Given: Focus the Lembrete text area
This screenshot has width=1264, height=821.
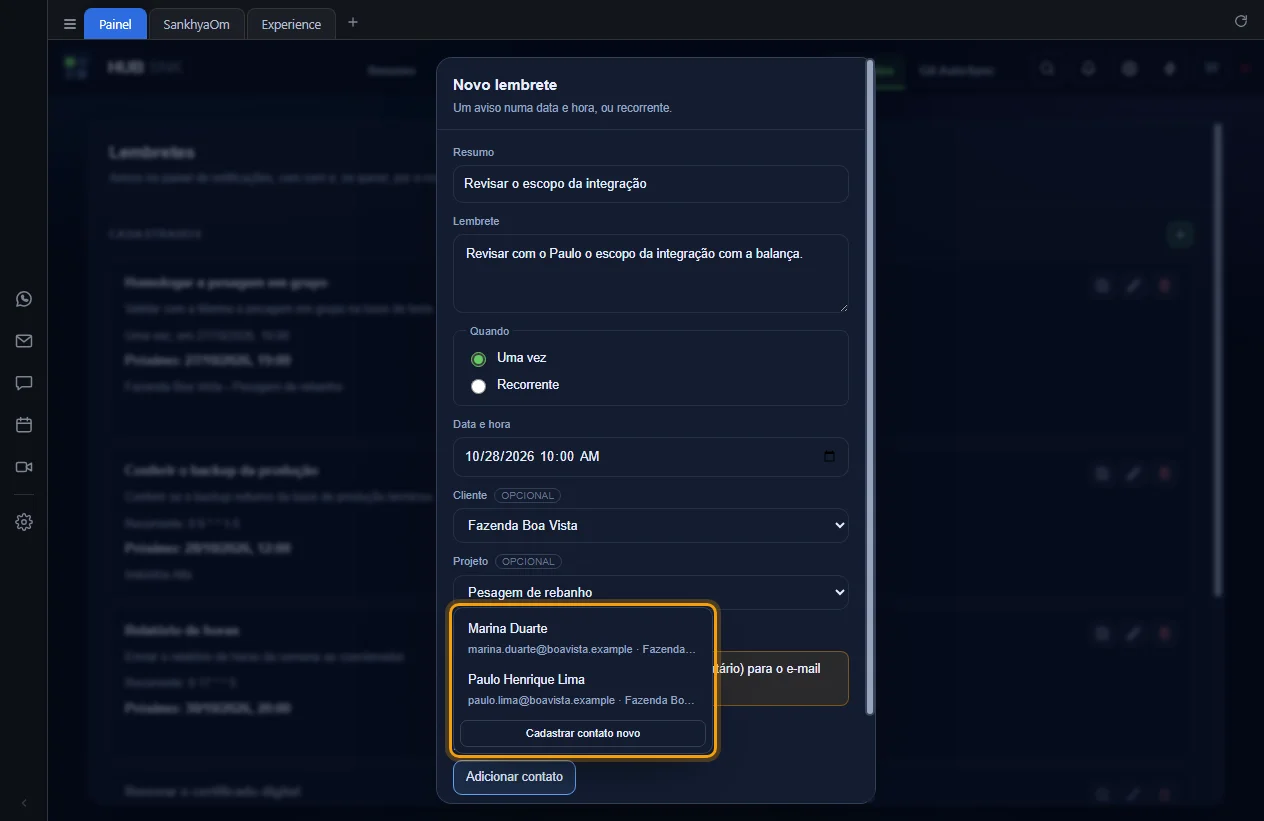Looking at the screenshot, I should pos(651,274).
